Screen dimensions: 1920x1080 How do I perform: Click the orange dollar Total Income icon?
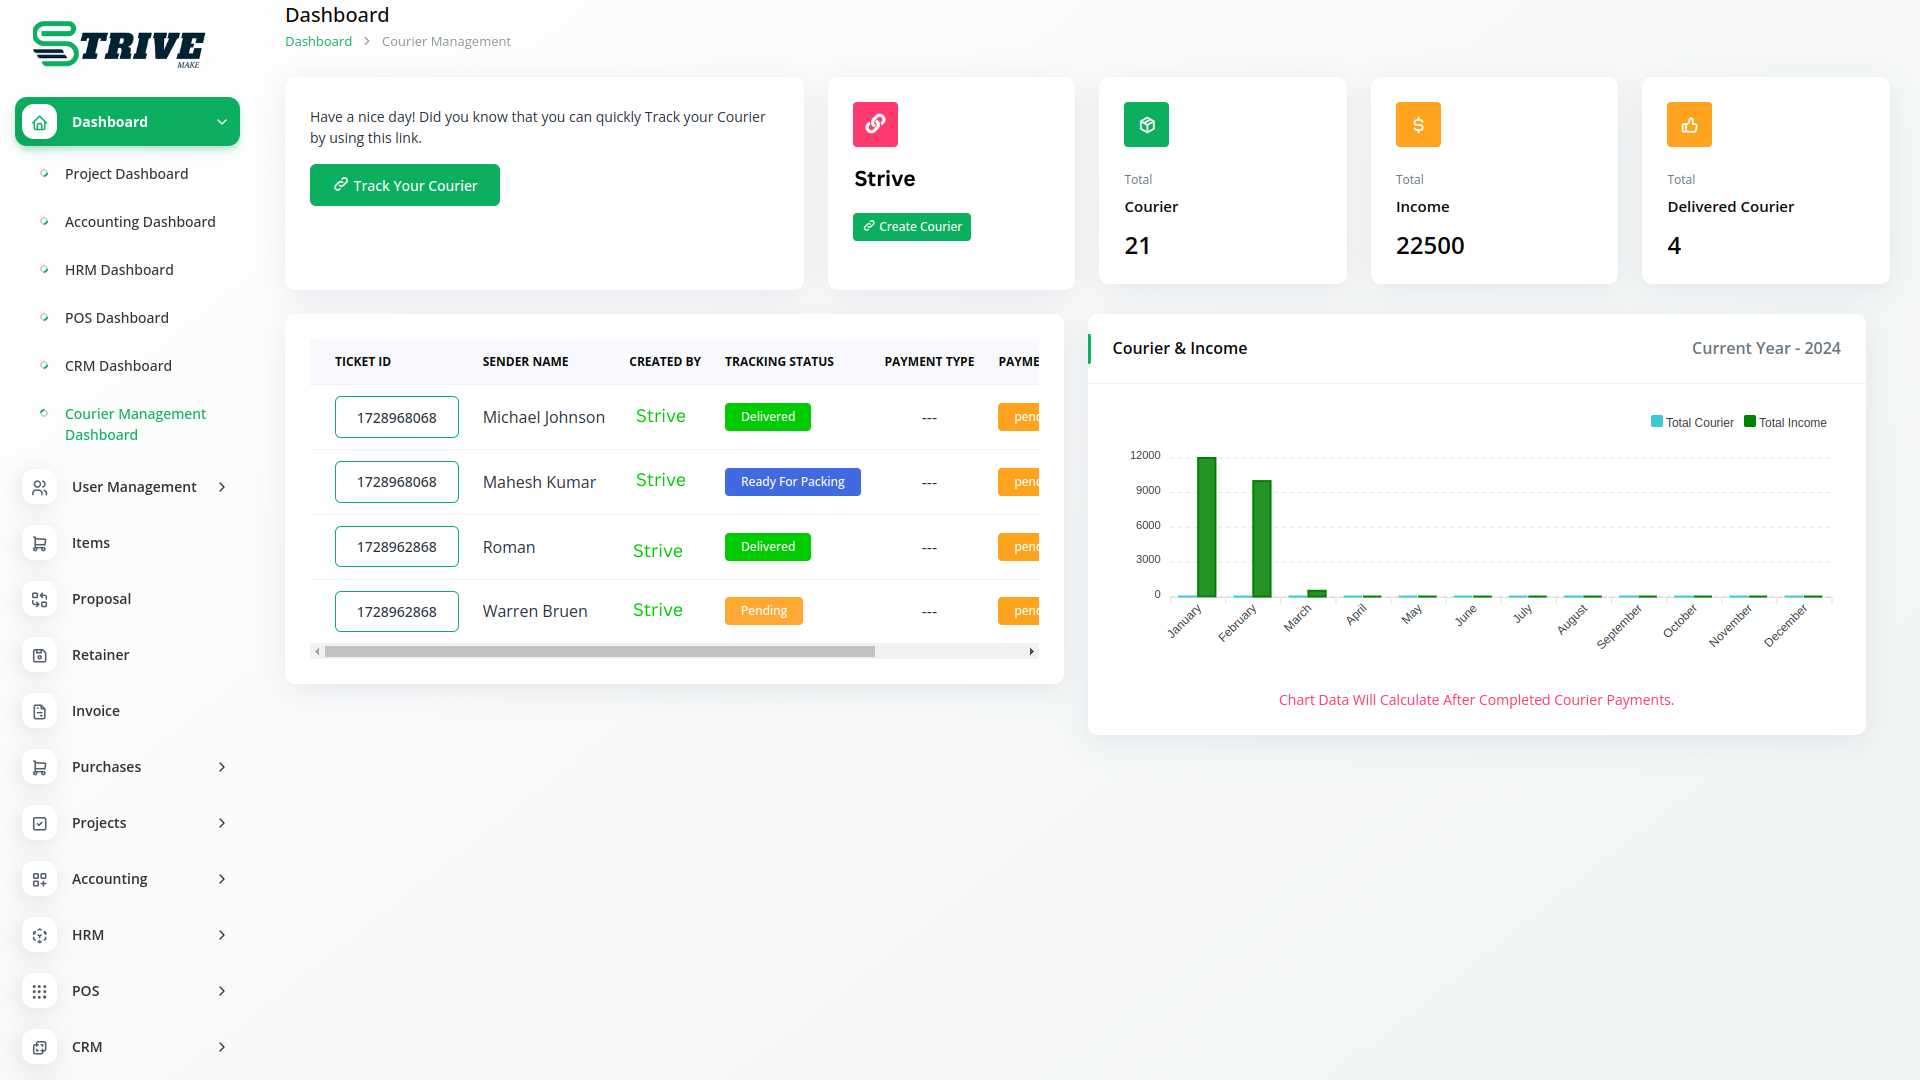(x=1418, y=124)
